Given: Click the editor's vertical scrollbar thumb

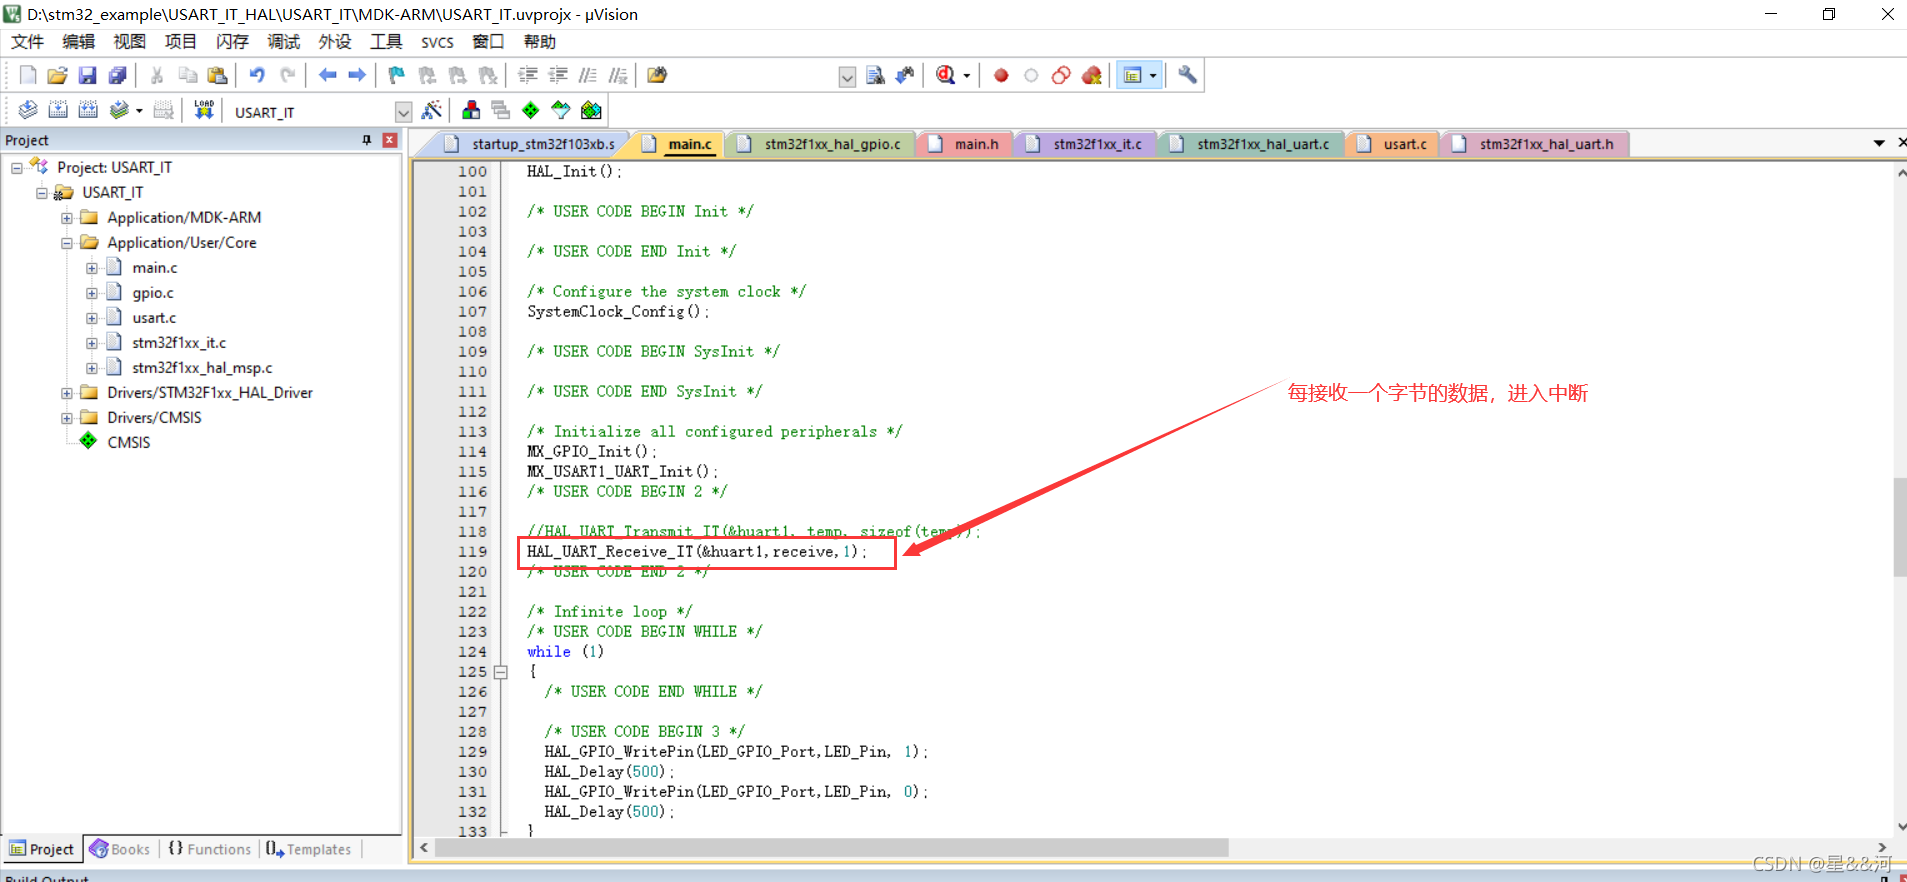Looking at the screenshot, I should 1899,527.
